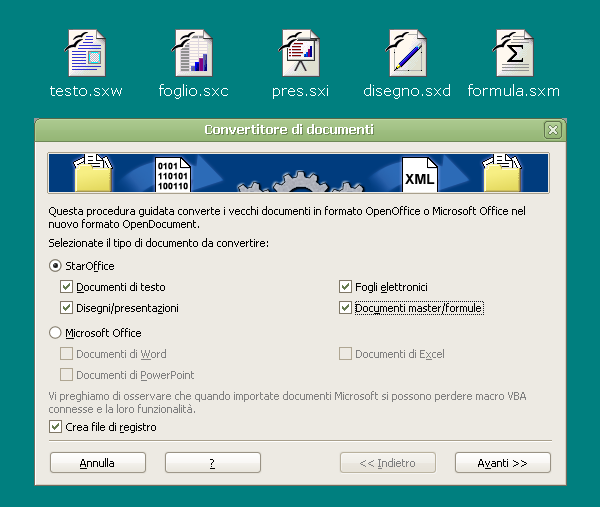Viewport: 600px width, 507px height.
Task: Click the gear graphic in the banner
Action: point(300,182)
